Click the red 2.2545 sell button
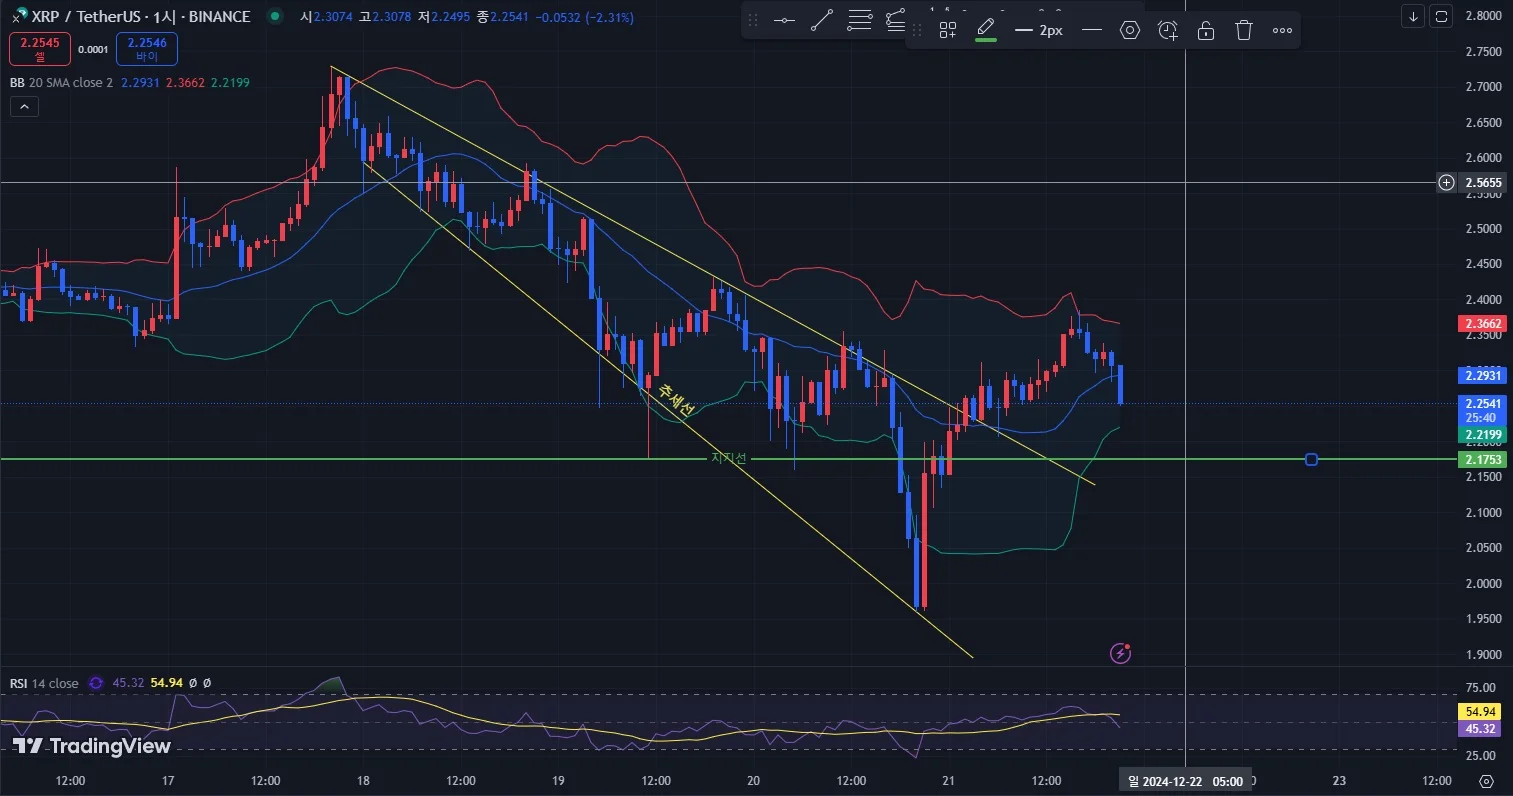 [x=40, y=48]
